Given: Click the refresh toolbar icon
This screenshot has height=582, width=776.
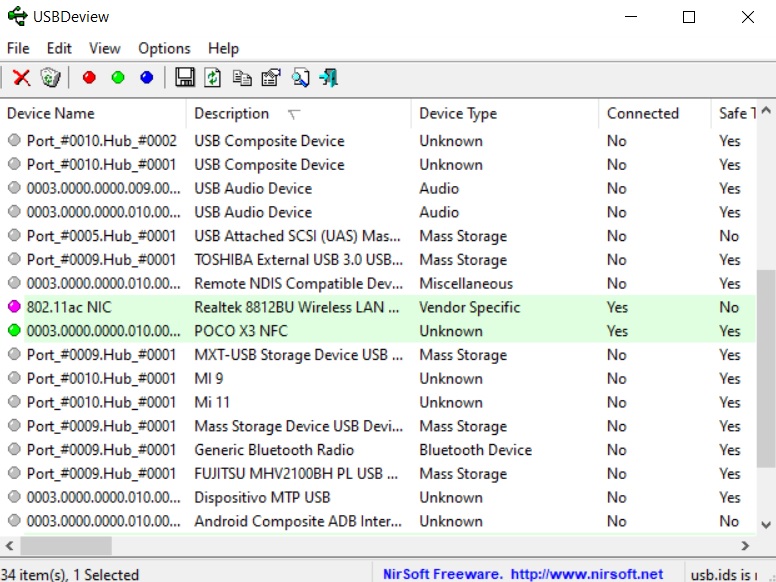Looking at the screenshot, I should click(x=213, y=78).
